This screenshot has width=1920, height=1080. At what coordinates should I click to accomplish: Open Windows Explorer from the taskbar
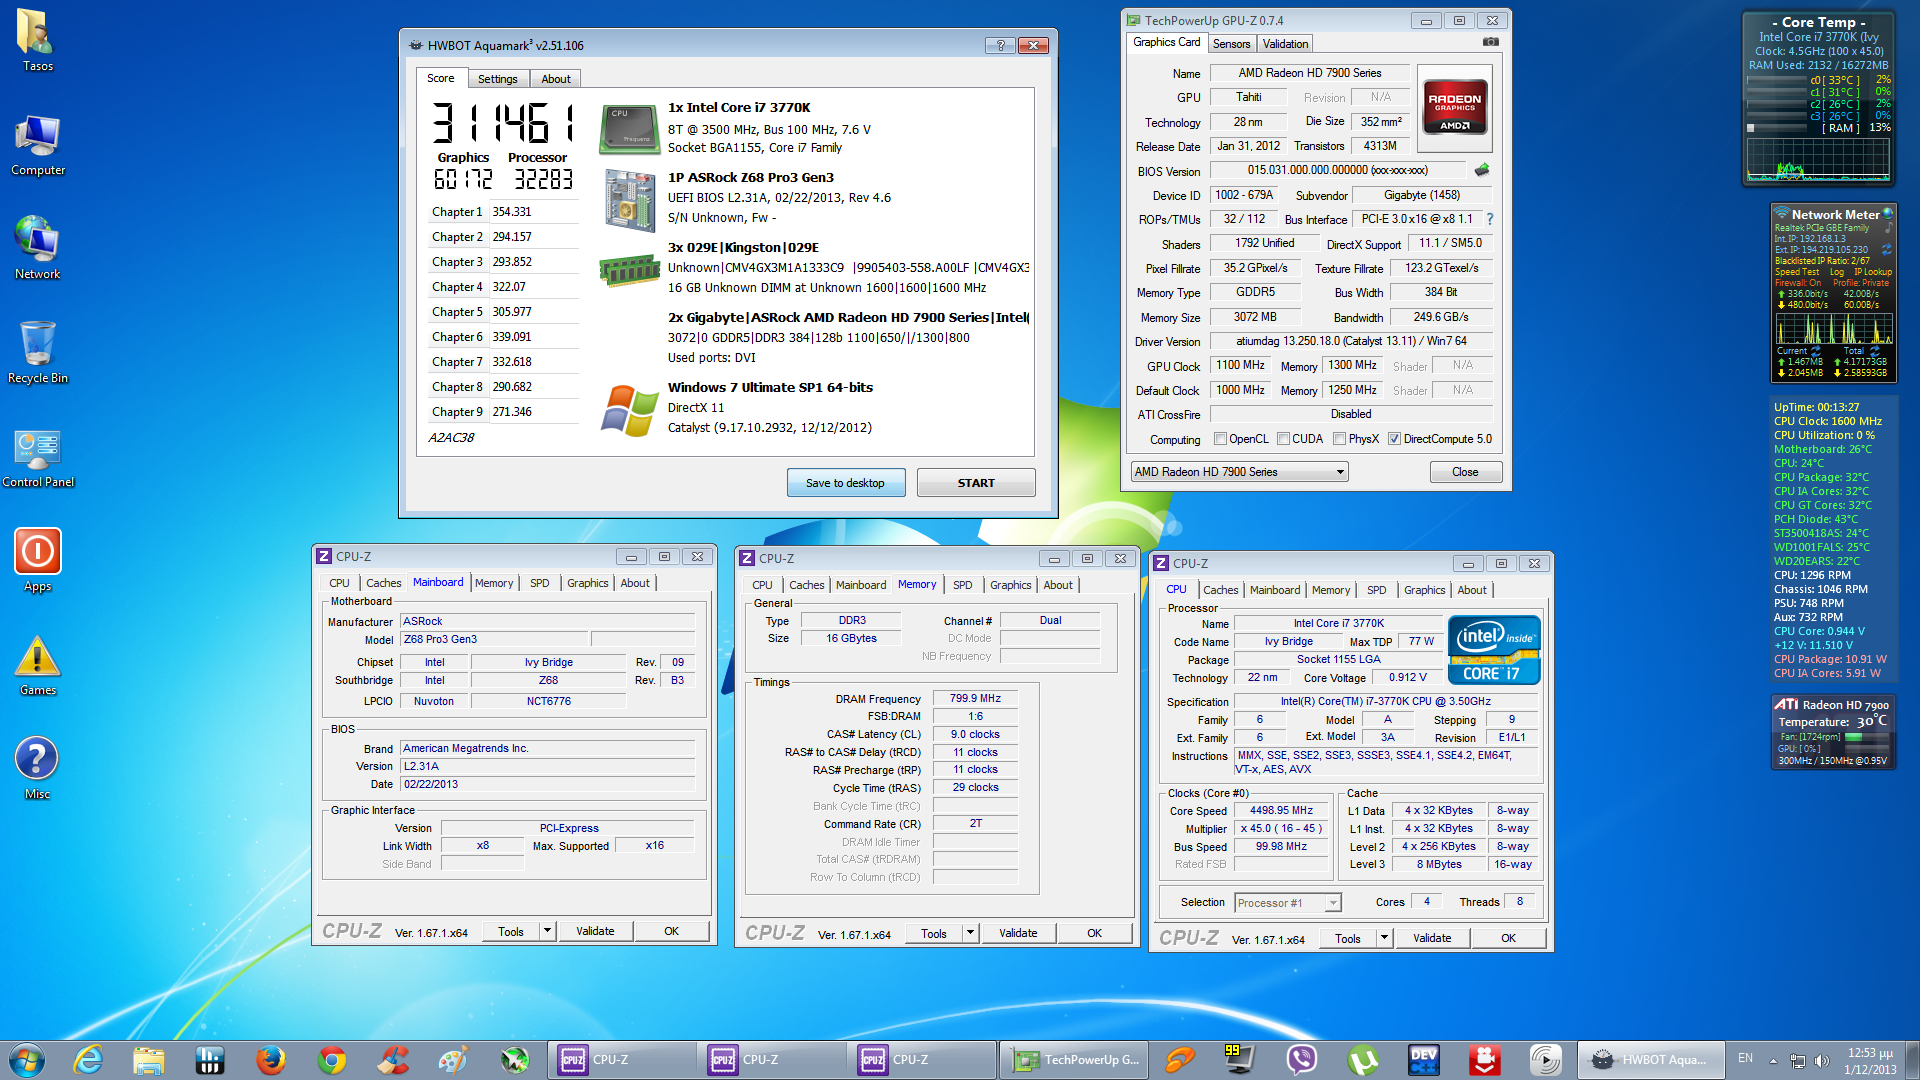pyautogui.click(x=148, y=1060)
